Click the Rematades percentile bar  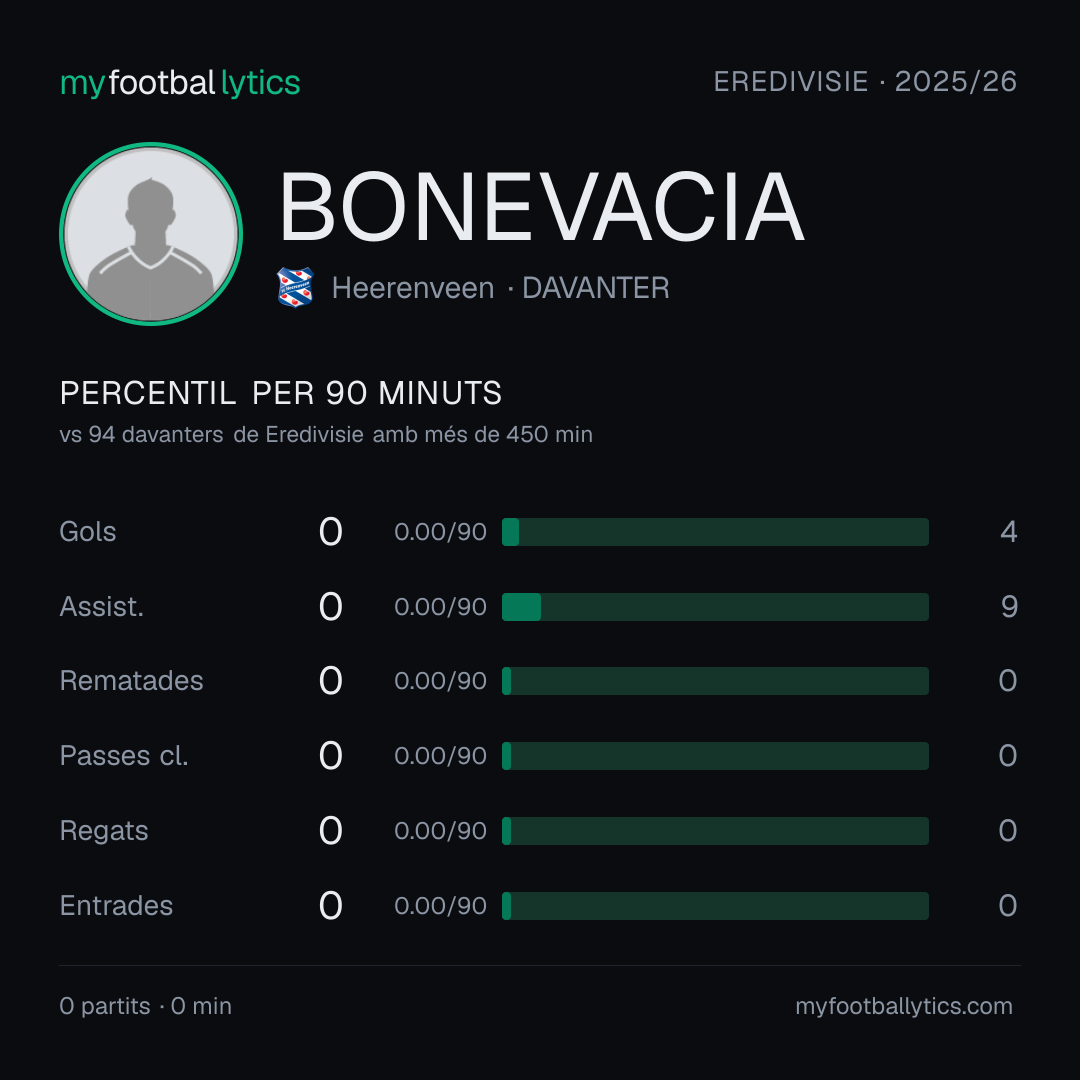click(x=715, y=681)
